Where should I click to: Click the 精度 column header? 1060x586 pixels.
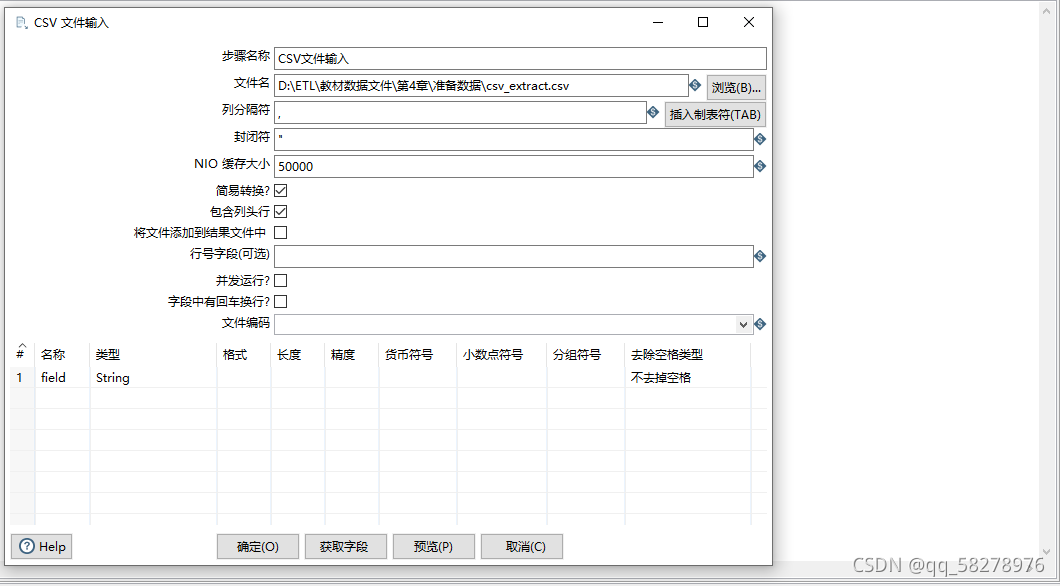click(352, 355)
